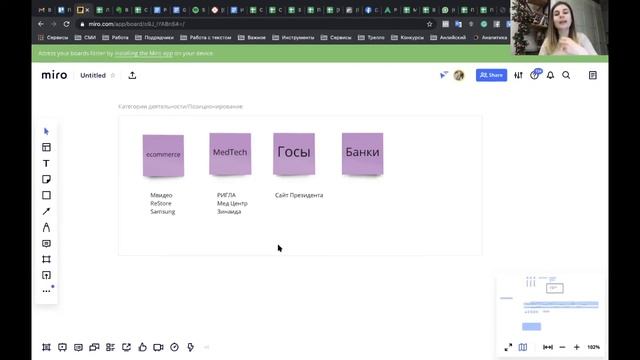Viewport: 640px width, 360px height.
Task: Open voting thumbs-up tool
Action: 142,347
